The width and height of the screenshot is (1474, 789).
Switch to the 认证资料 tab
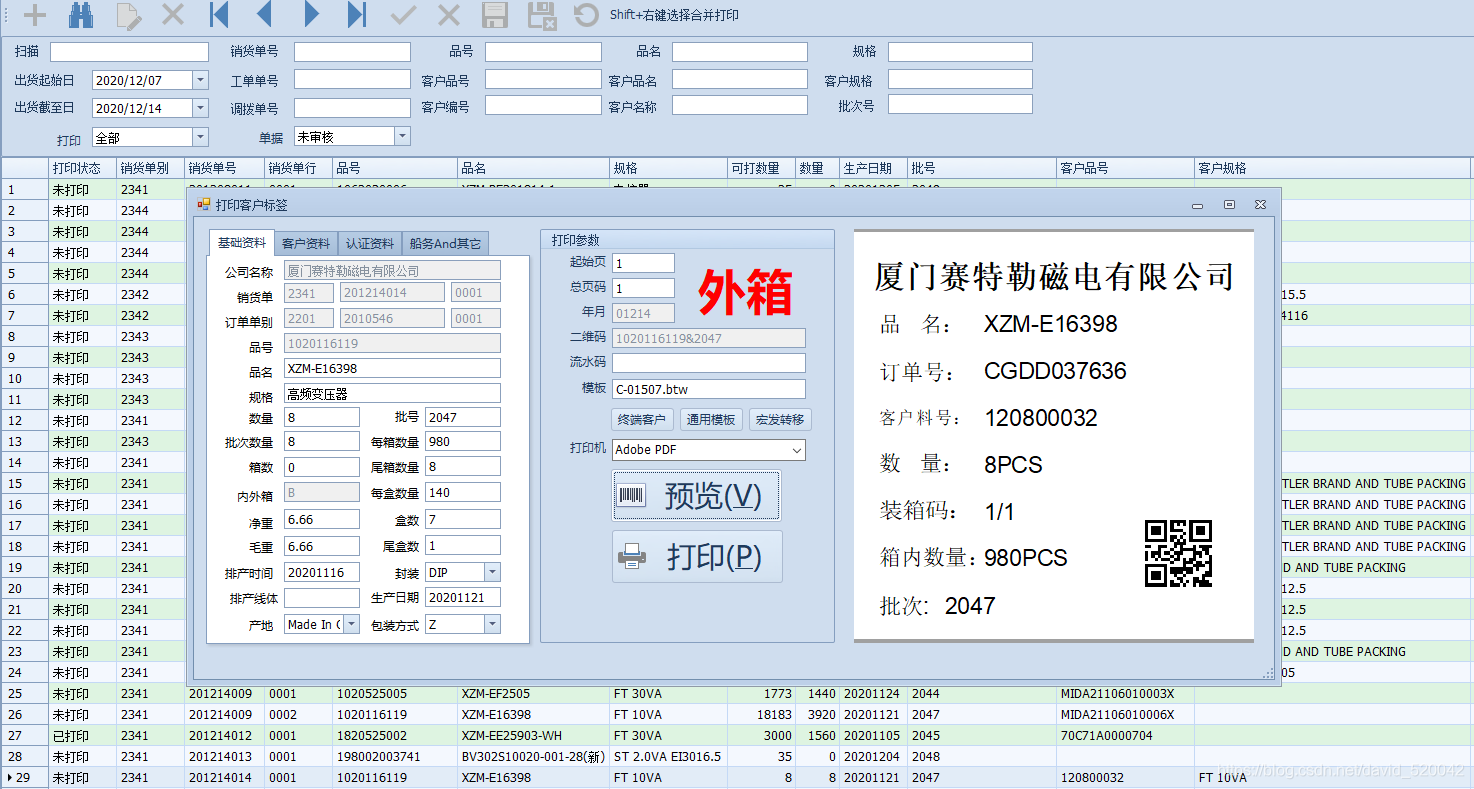pos(369,242)
